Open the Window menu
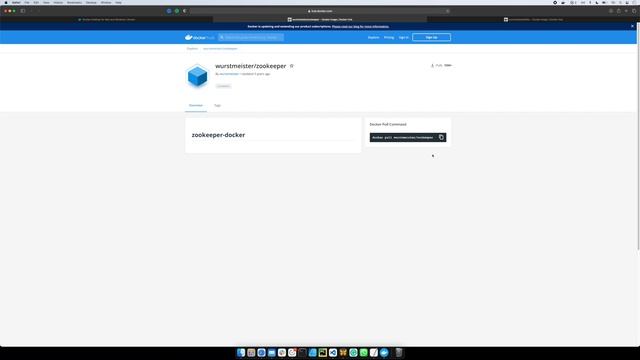The height and width of the screenshot is (360, 640). point(106,2)
